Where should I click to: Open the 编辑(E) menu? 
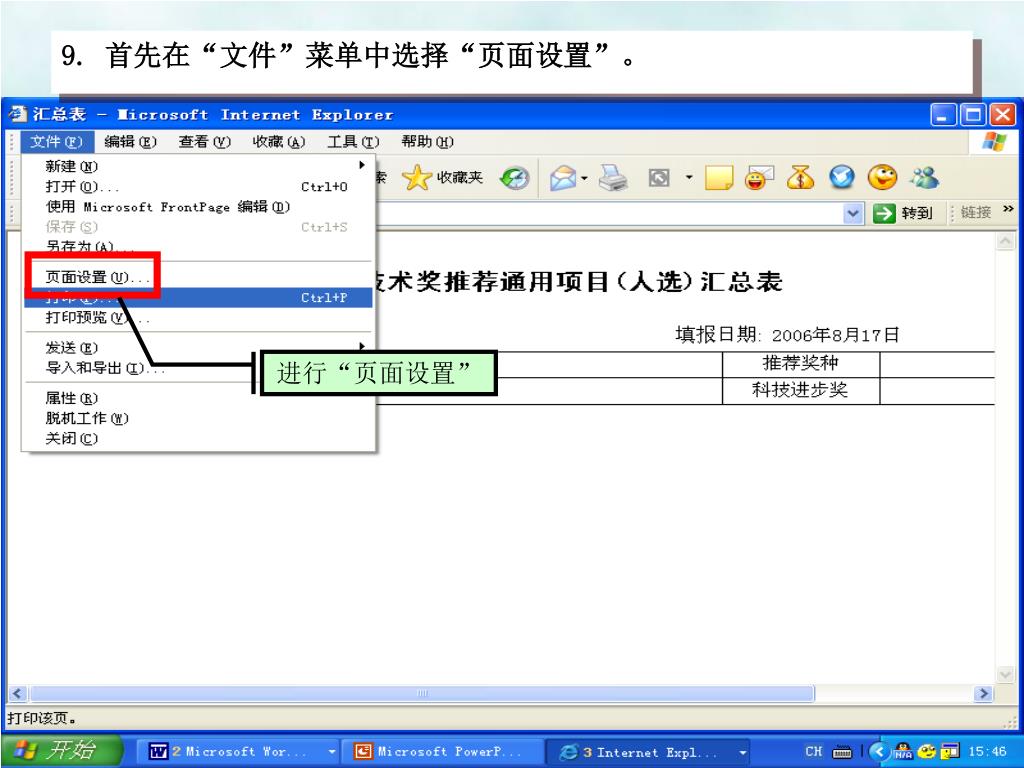pos(131,142)
